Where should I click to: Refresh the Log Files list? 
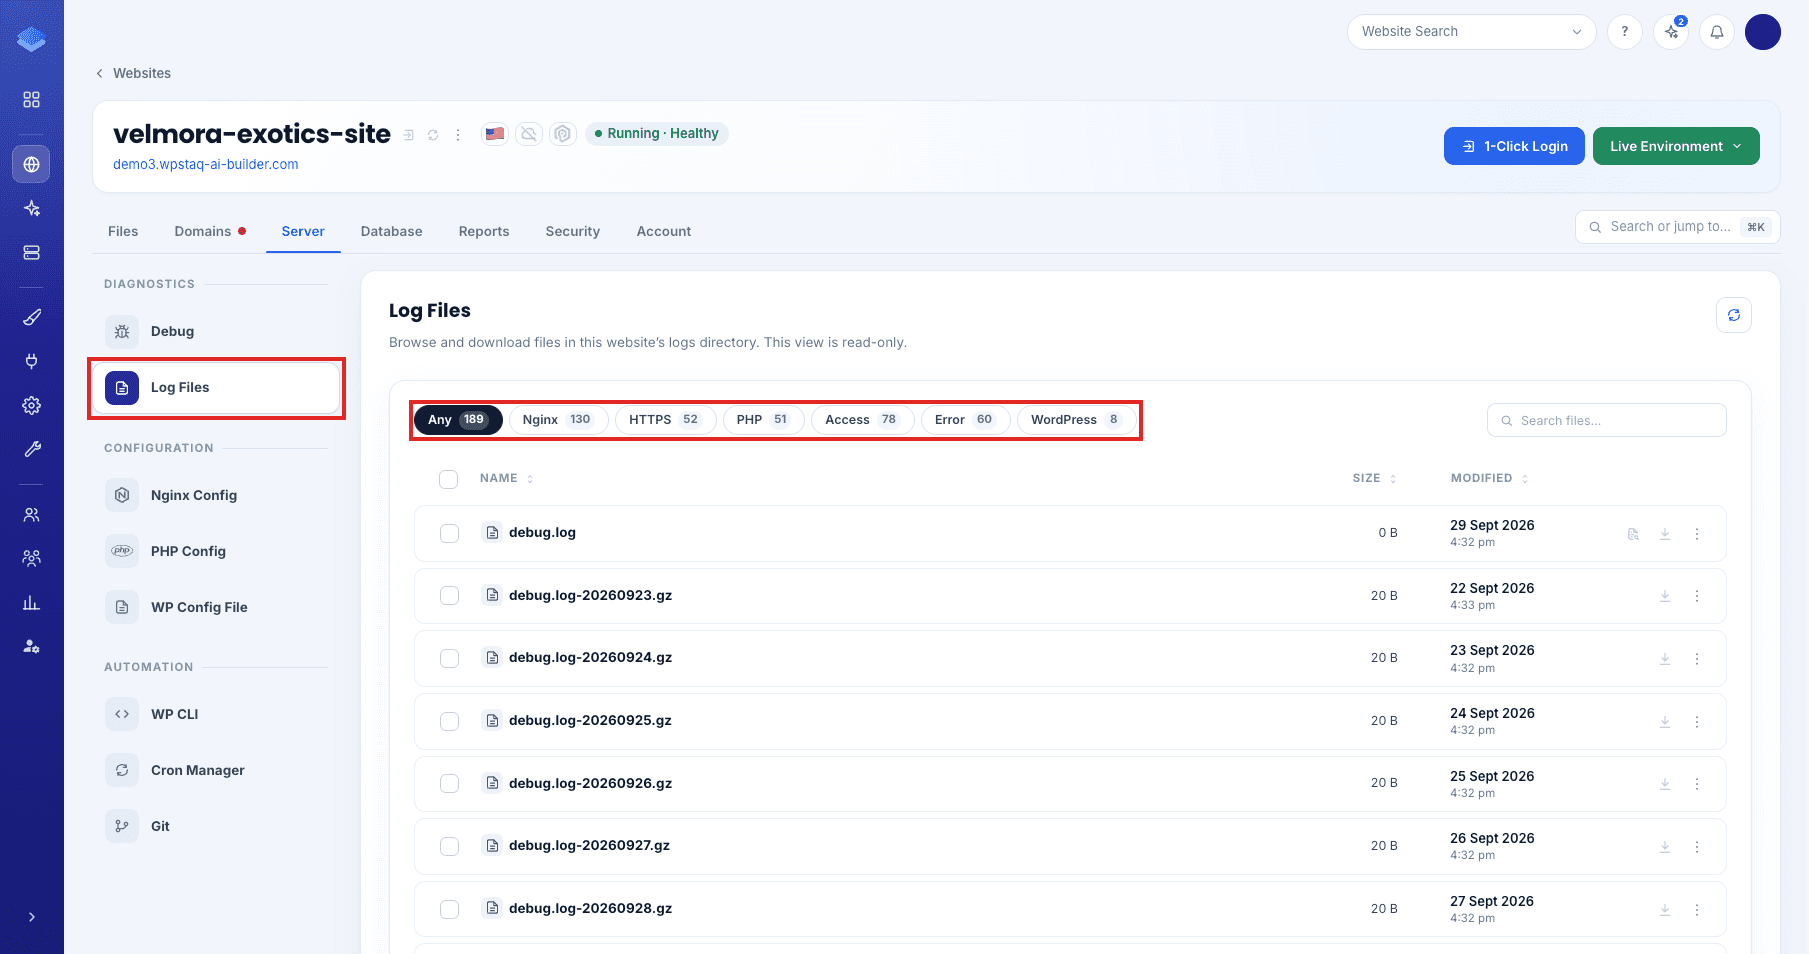pyautogui.click(x=1734, y=315)
